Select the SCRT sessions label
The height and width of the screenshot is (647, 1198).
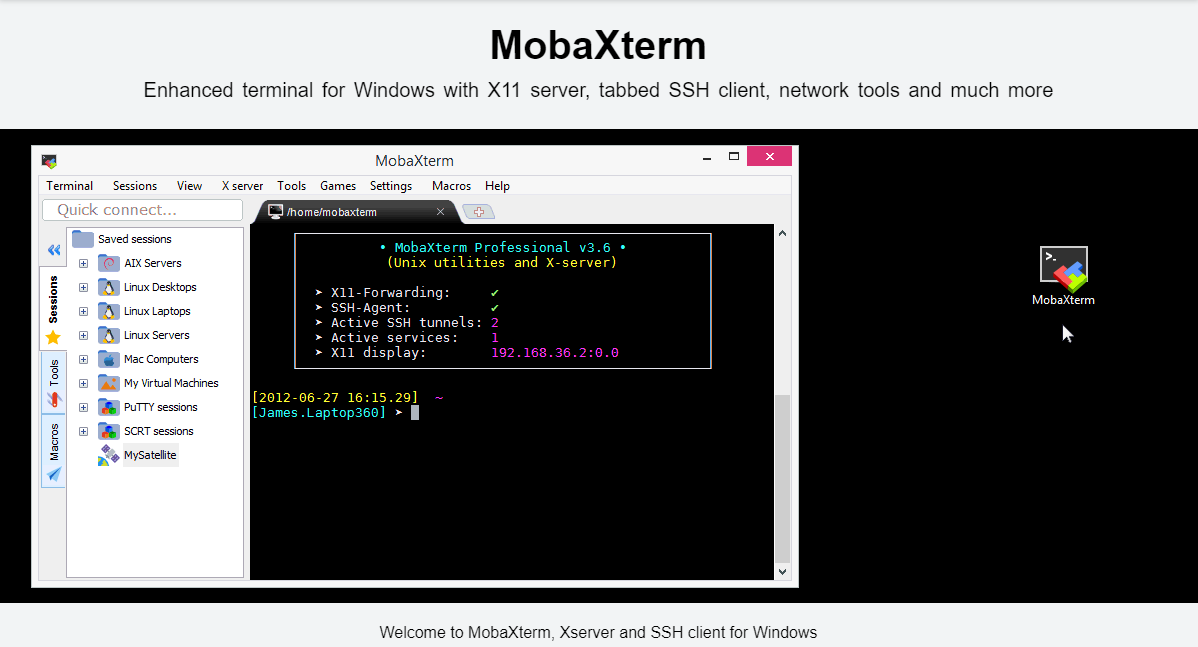point(159,432)
